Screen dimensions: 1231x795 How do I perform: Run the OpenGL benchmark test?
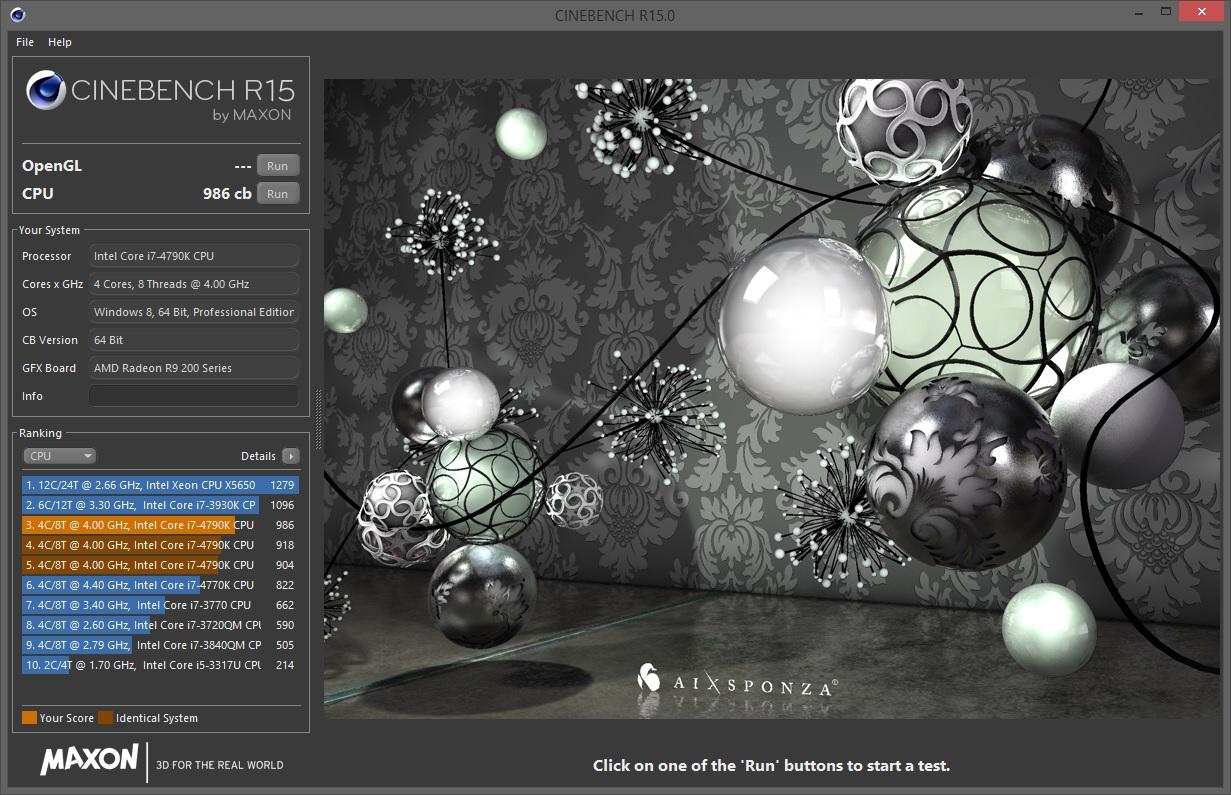coord(278,166)
